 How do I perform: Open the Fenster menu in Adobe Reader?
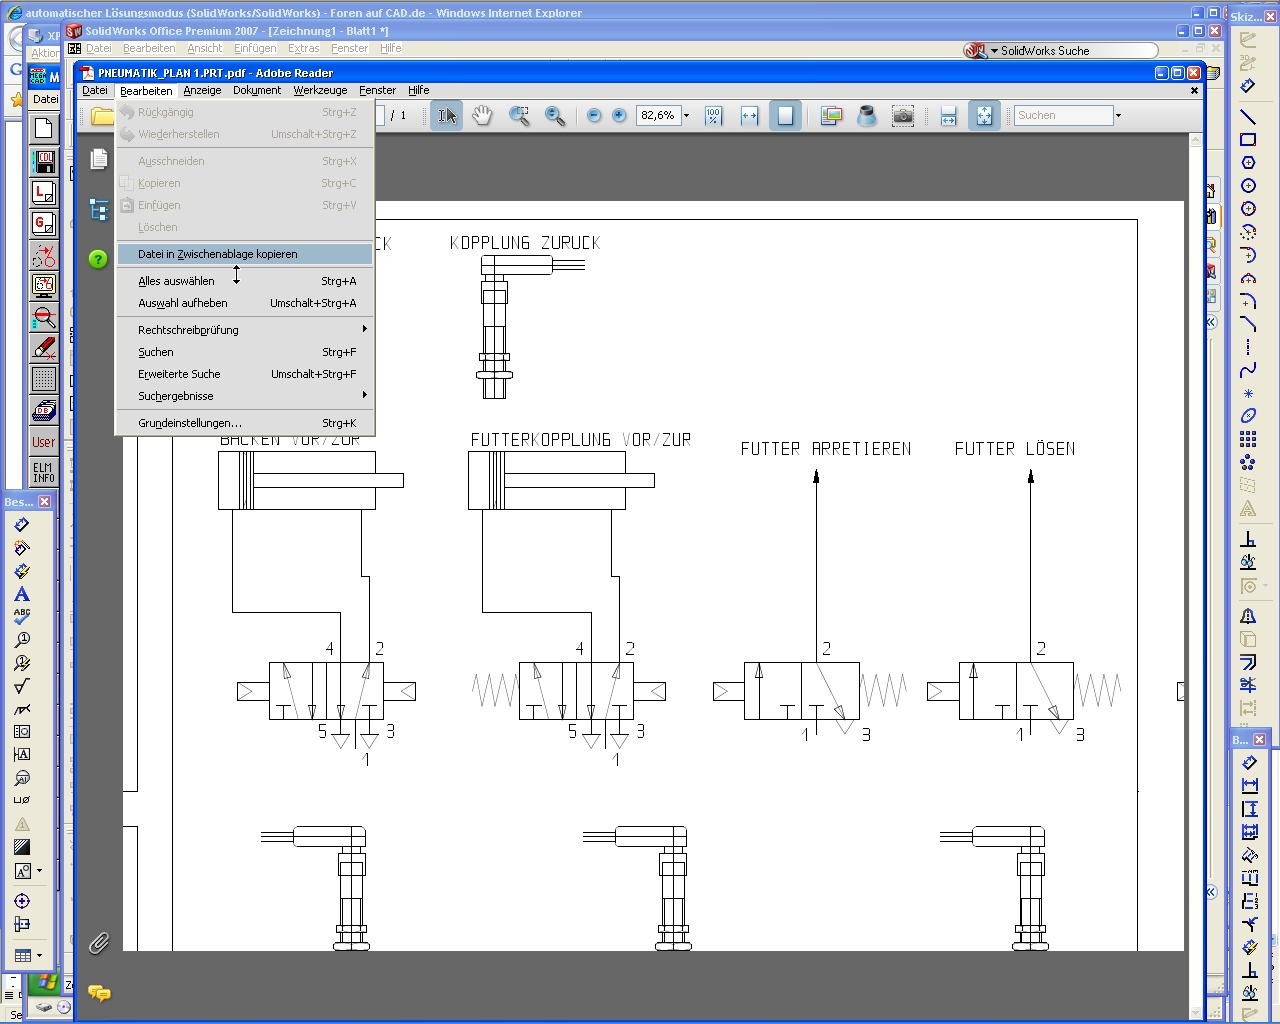[377, 90]
